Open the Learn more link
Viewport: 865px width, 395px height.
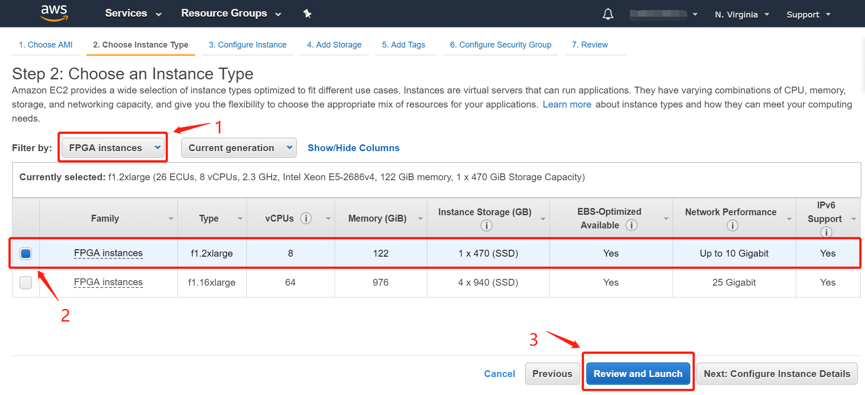click(567, 104)
